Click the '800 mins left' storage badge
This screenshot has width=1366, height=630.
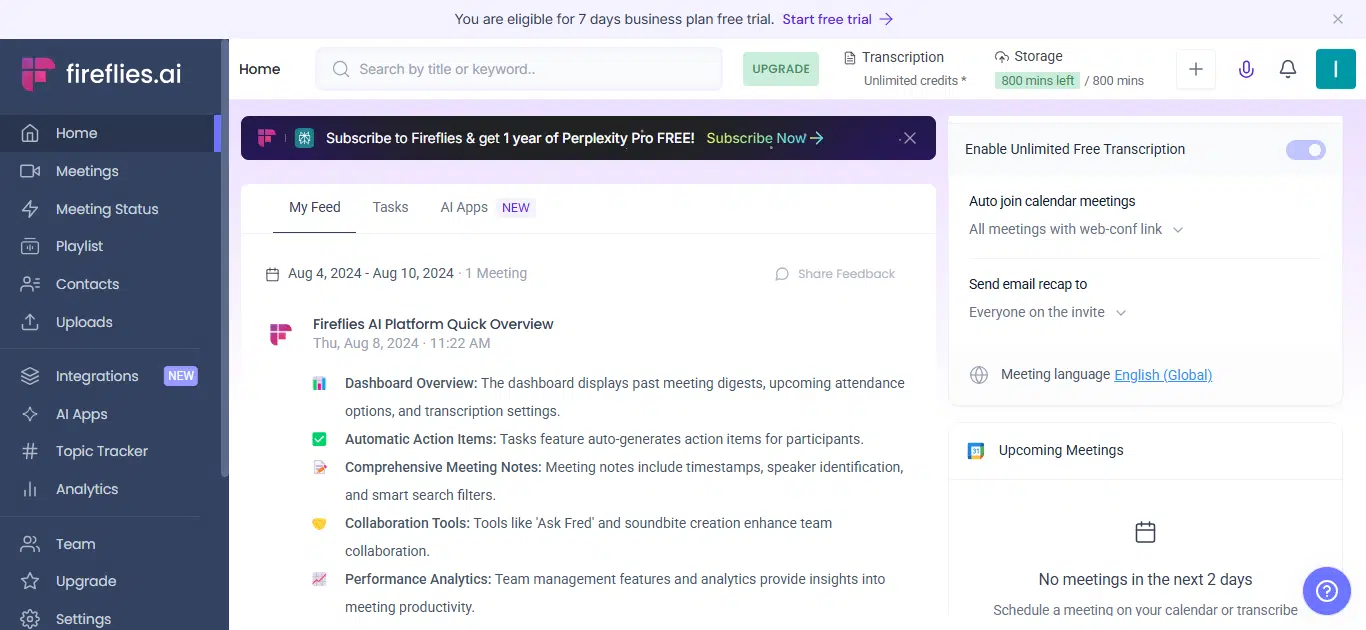pyautogui.click(x=1038, y=81)
